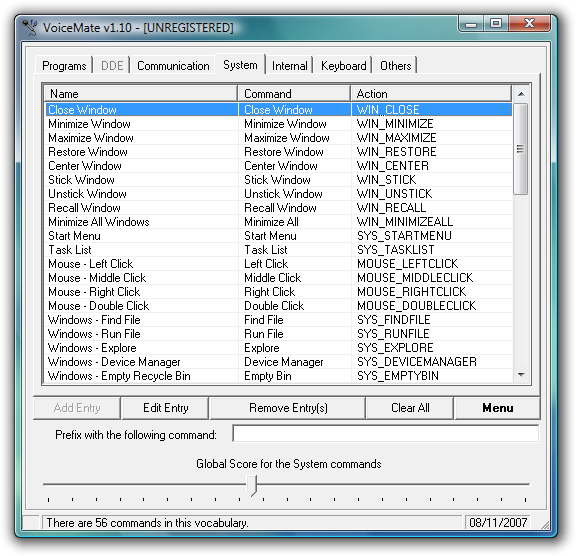
Task: Select the Mouse - Double Click entry
Action: tap(98, 306)
